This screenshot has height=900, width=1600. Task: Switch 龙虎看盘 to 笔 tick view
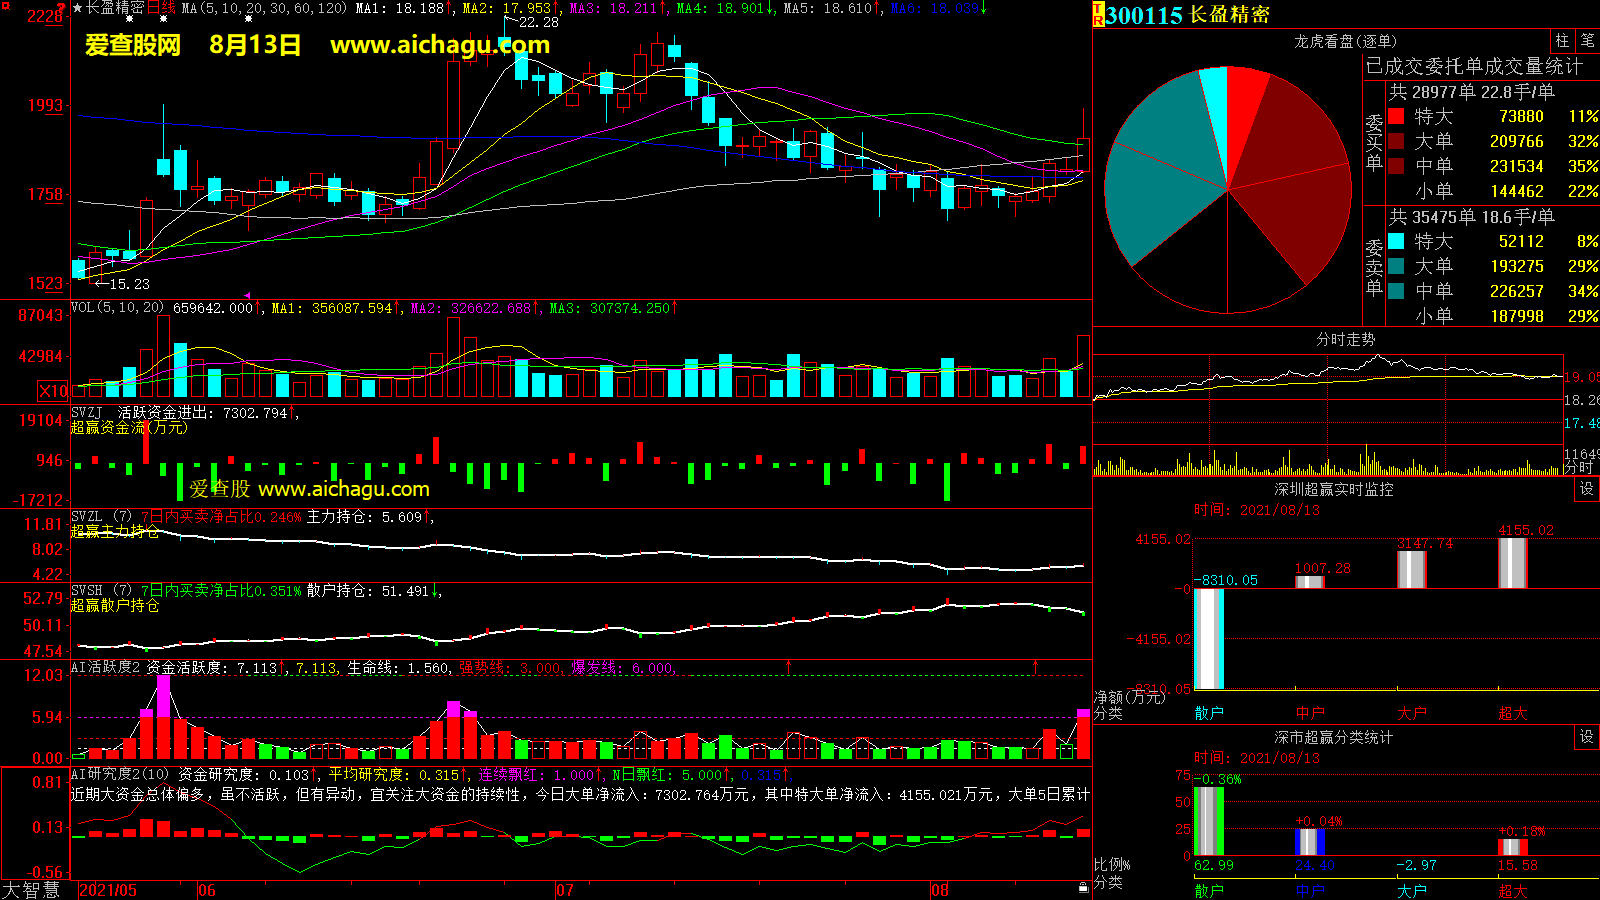pyautogui.click(x=1587, y=40)
